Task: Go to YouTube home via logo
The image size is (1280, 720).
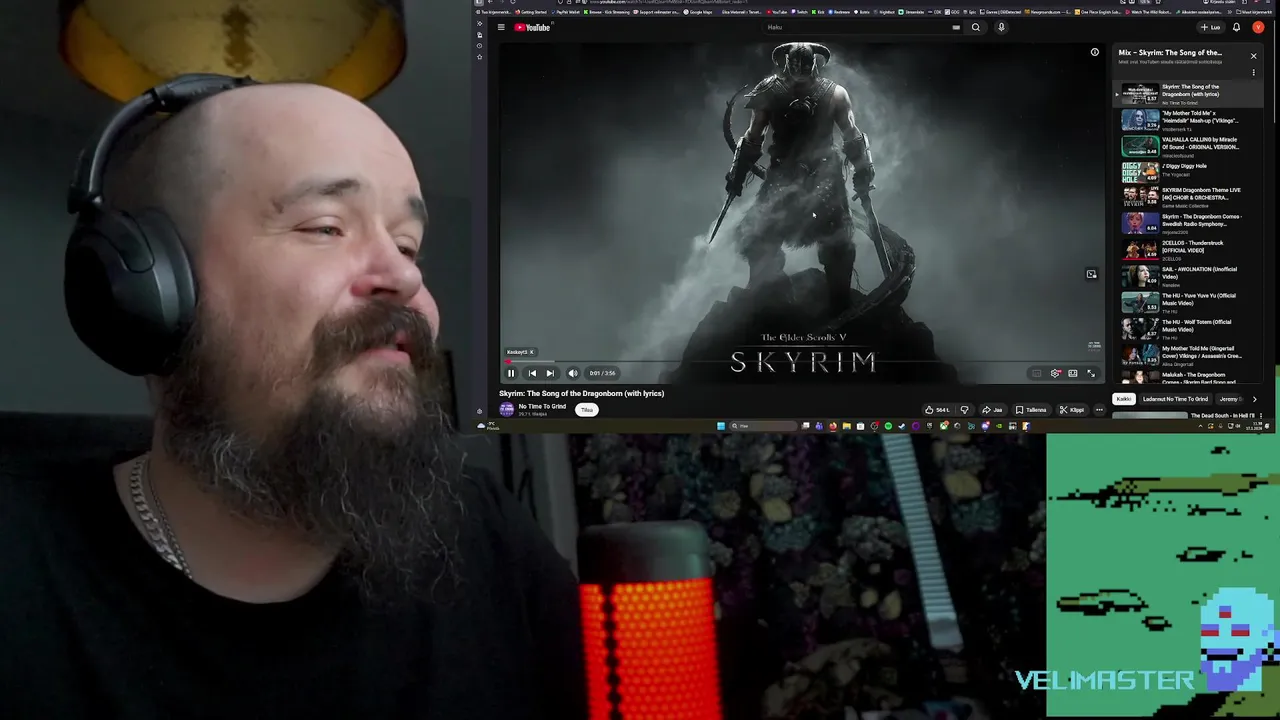Action: 533,27
